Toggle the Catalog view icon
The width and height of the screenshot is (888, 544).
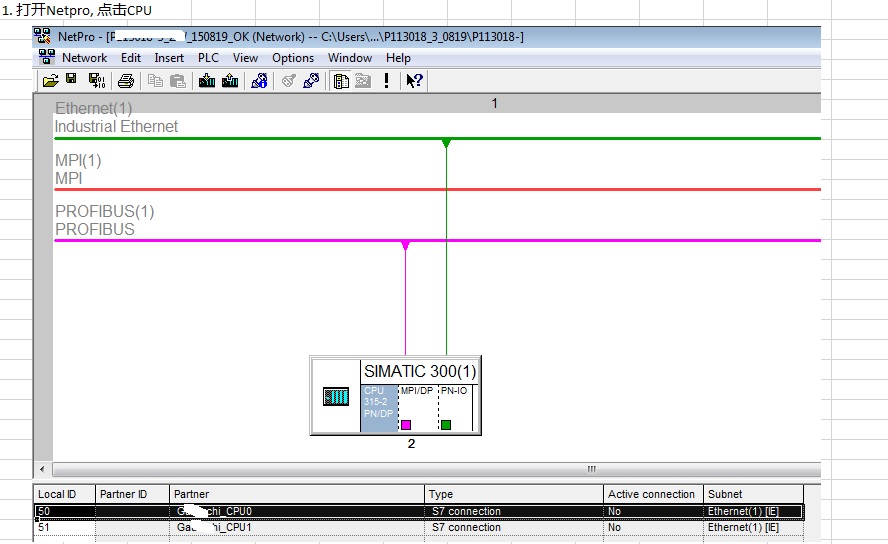341,81
